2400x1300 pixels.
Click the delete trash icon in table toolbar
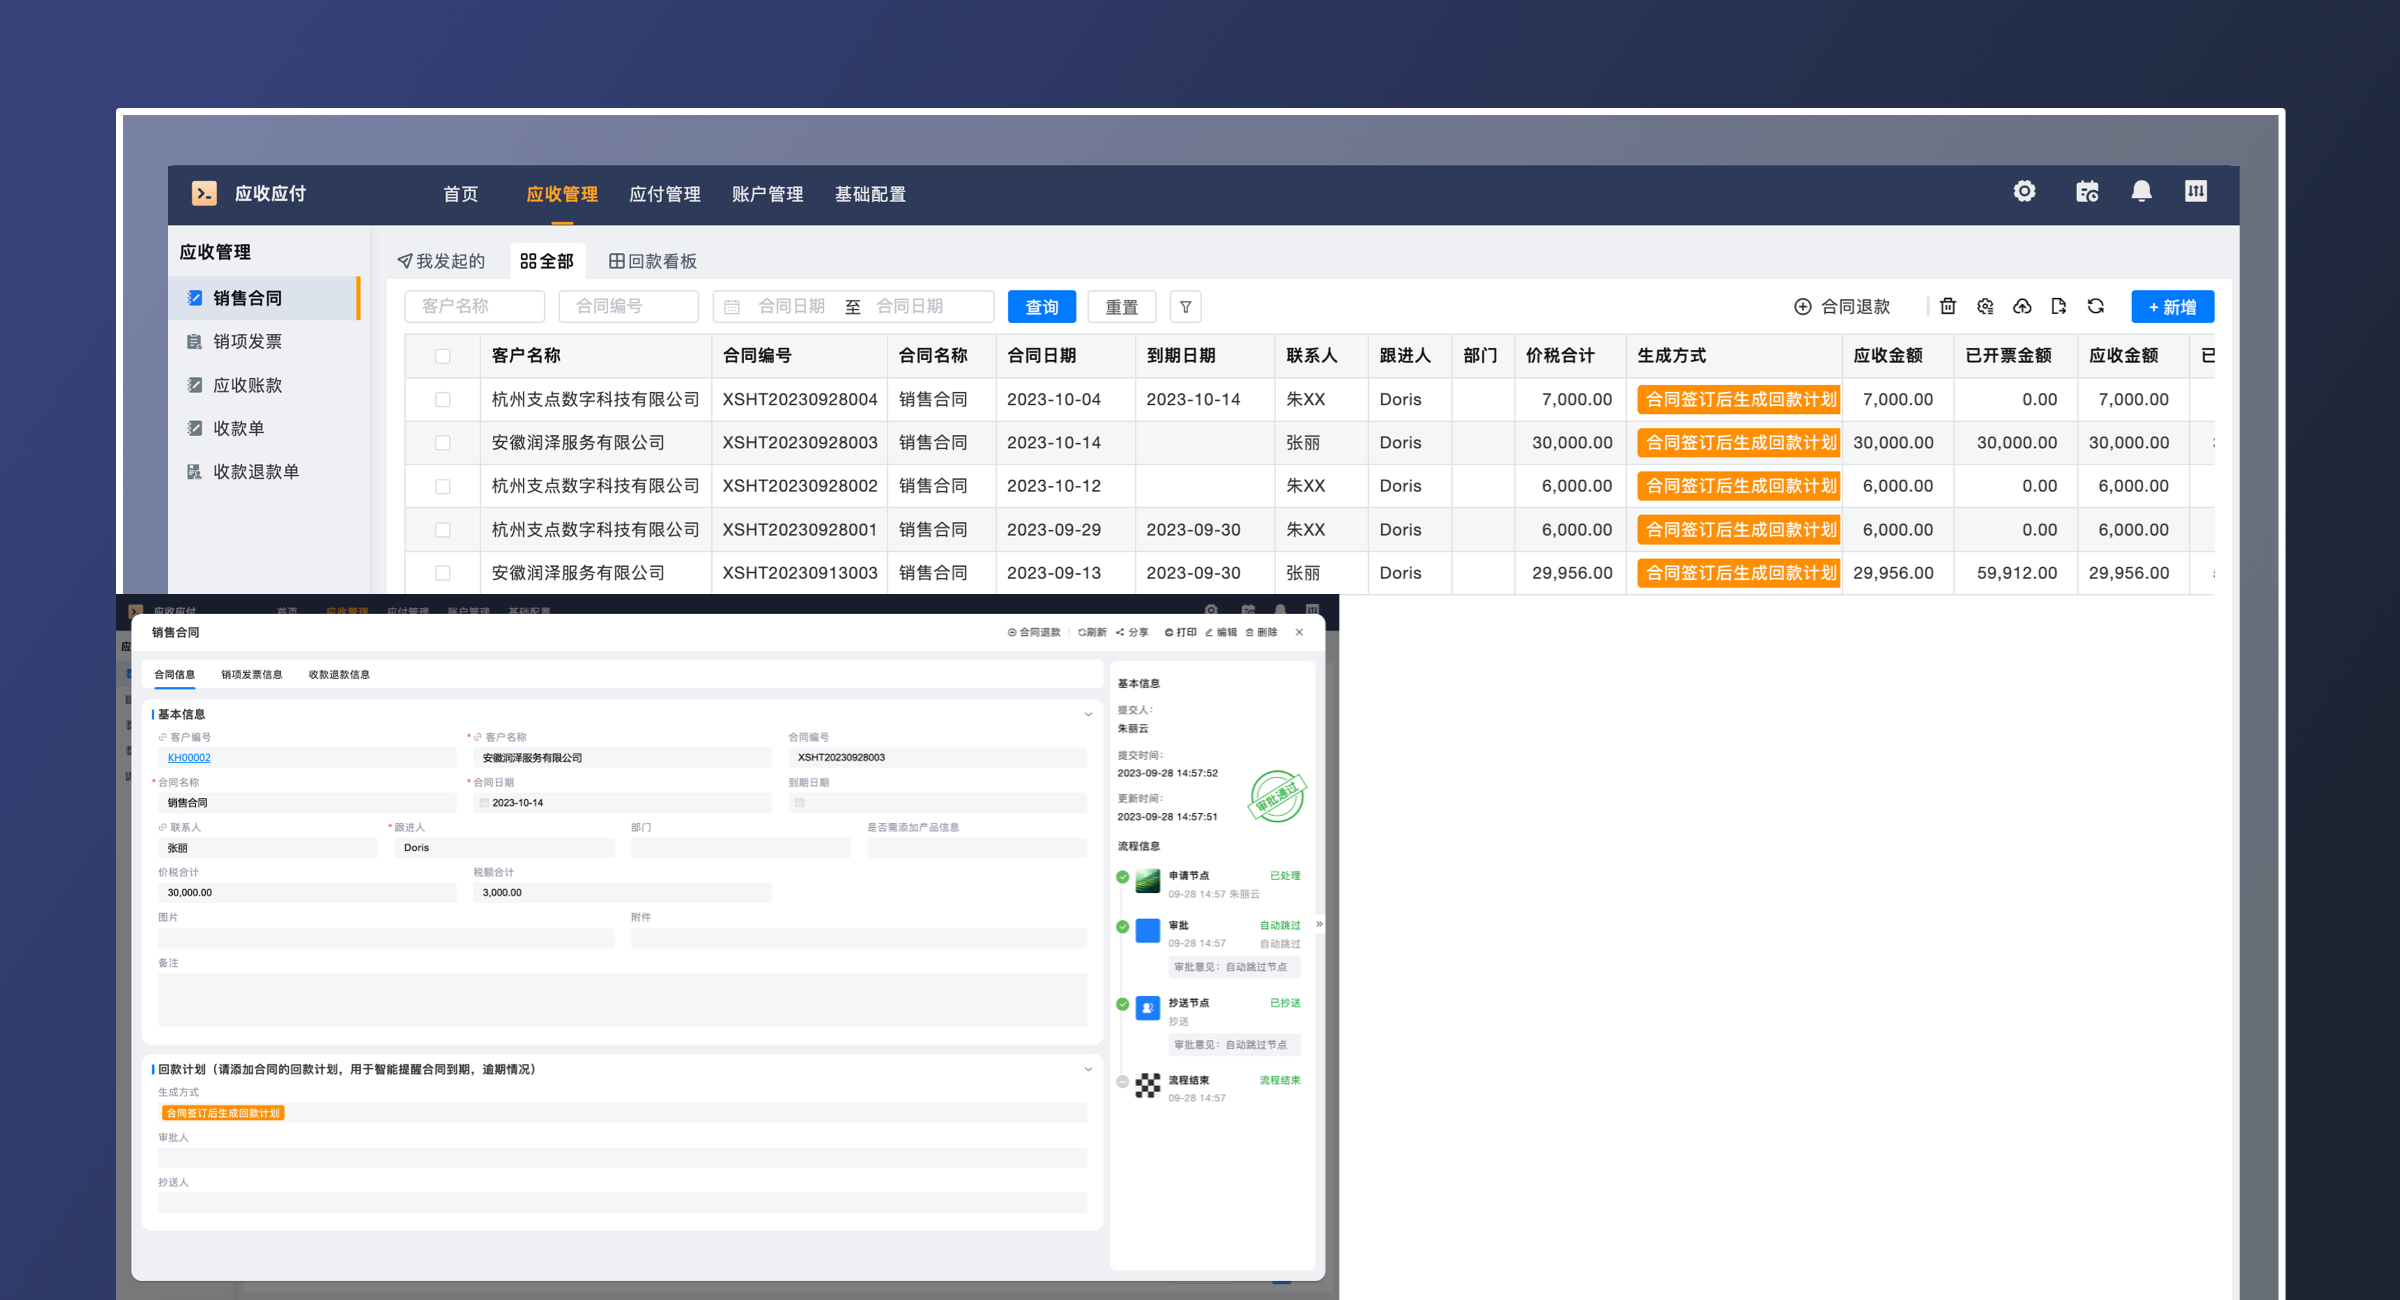pyautogui.click(x=1947, y=306)
